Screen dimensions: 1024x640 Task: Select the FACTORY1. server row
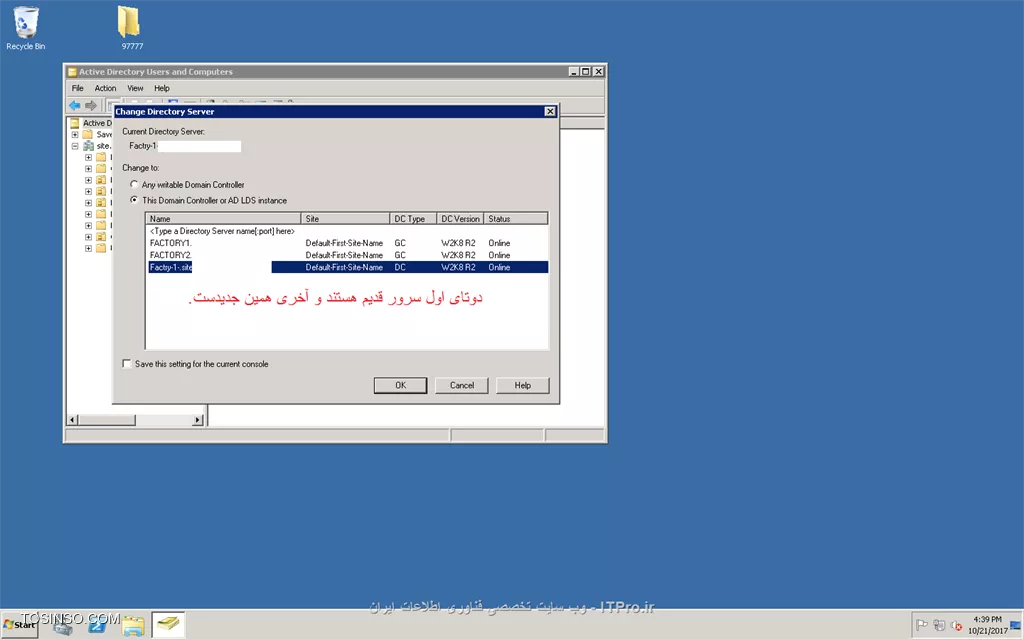point(347,243)
